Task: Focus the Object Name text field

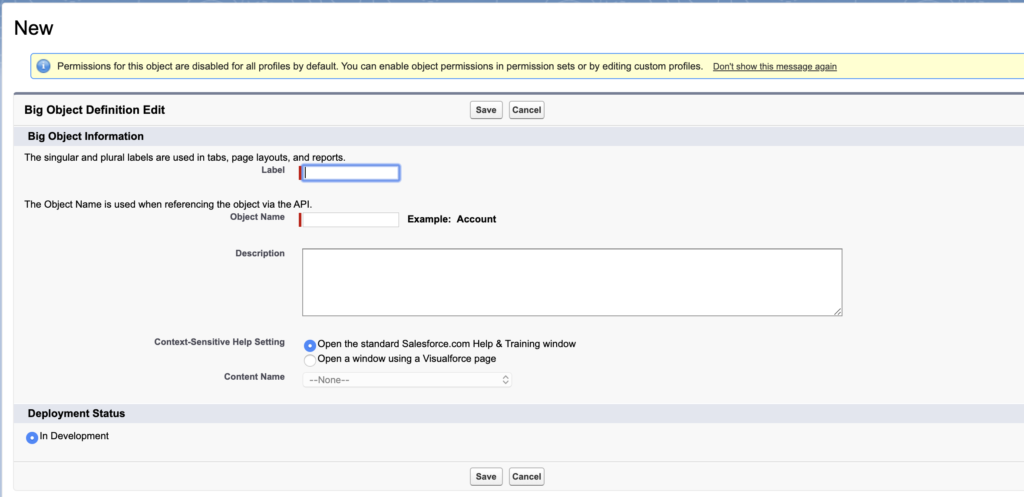Action: tap(351, 219)
